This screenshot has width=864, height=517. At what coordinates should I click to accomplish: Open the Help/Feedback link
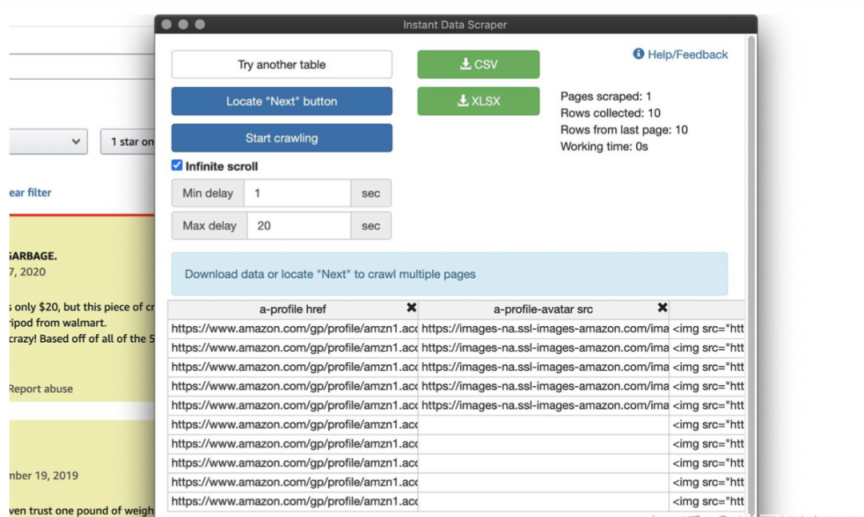point(687,55)
